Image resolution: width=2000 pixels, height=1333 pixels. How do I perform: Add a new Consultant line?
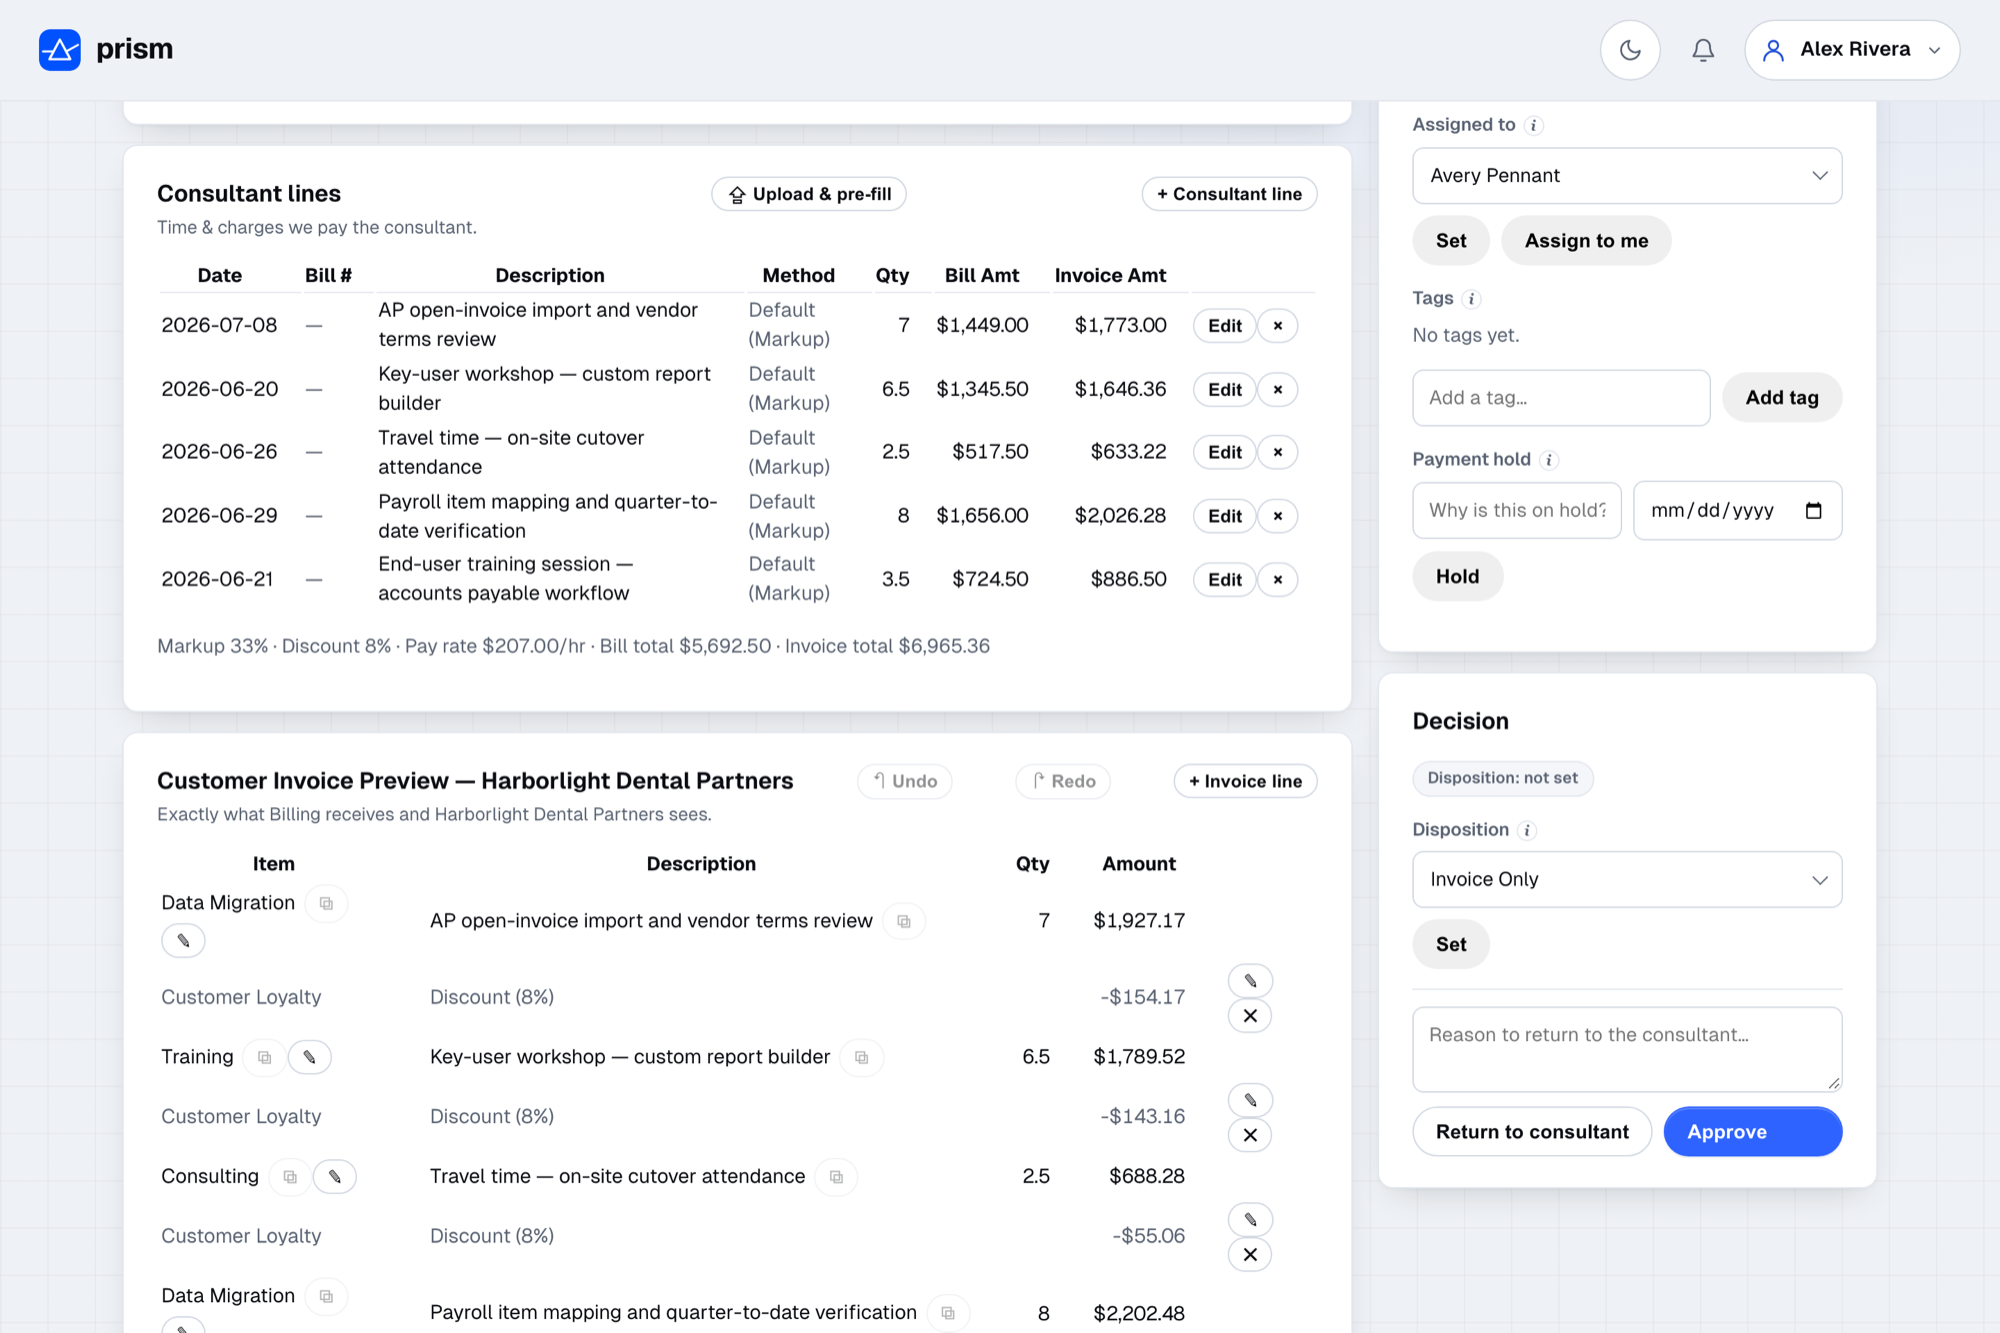1229,194
